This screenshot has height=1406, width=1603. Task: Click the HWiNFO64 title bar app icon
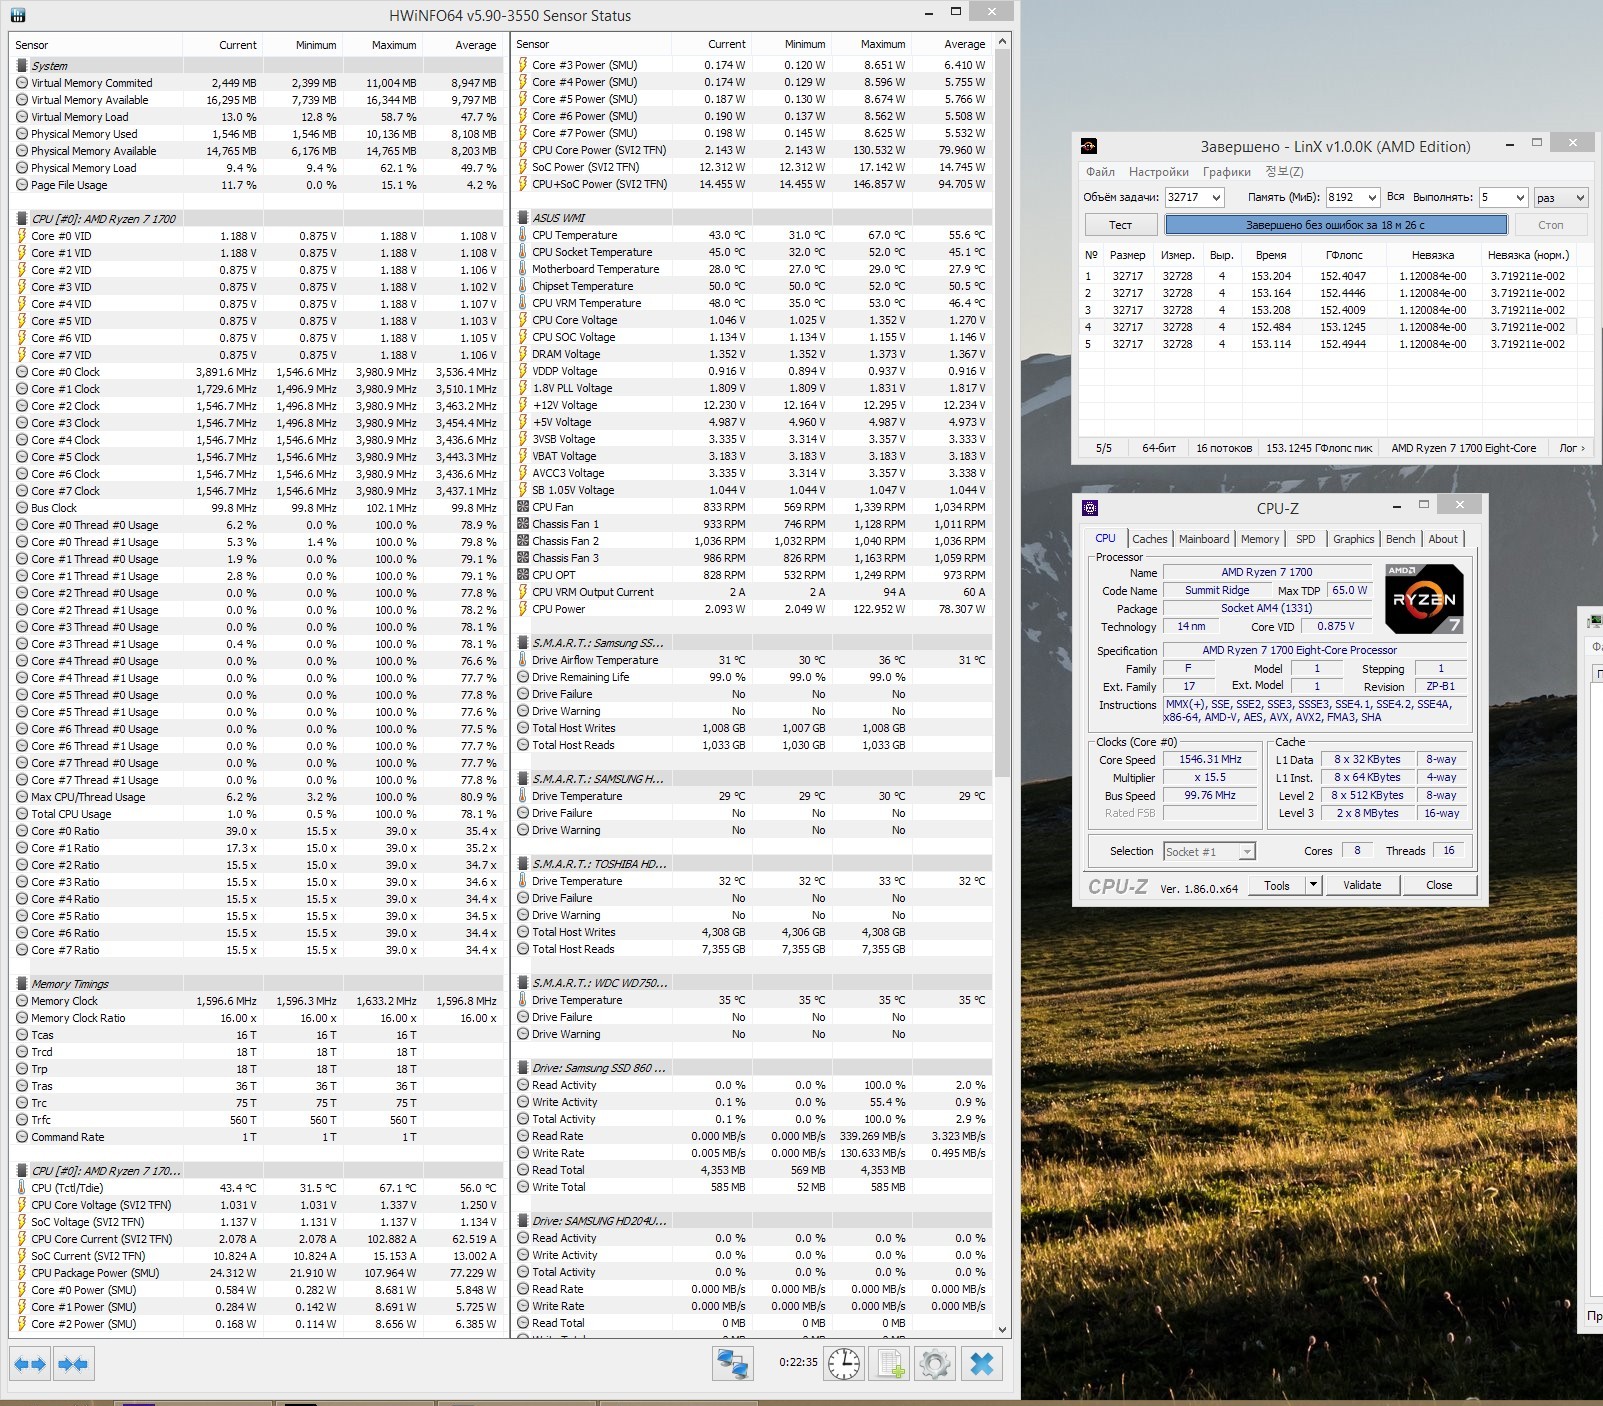[17, 15]
